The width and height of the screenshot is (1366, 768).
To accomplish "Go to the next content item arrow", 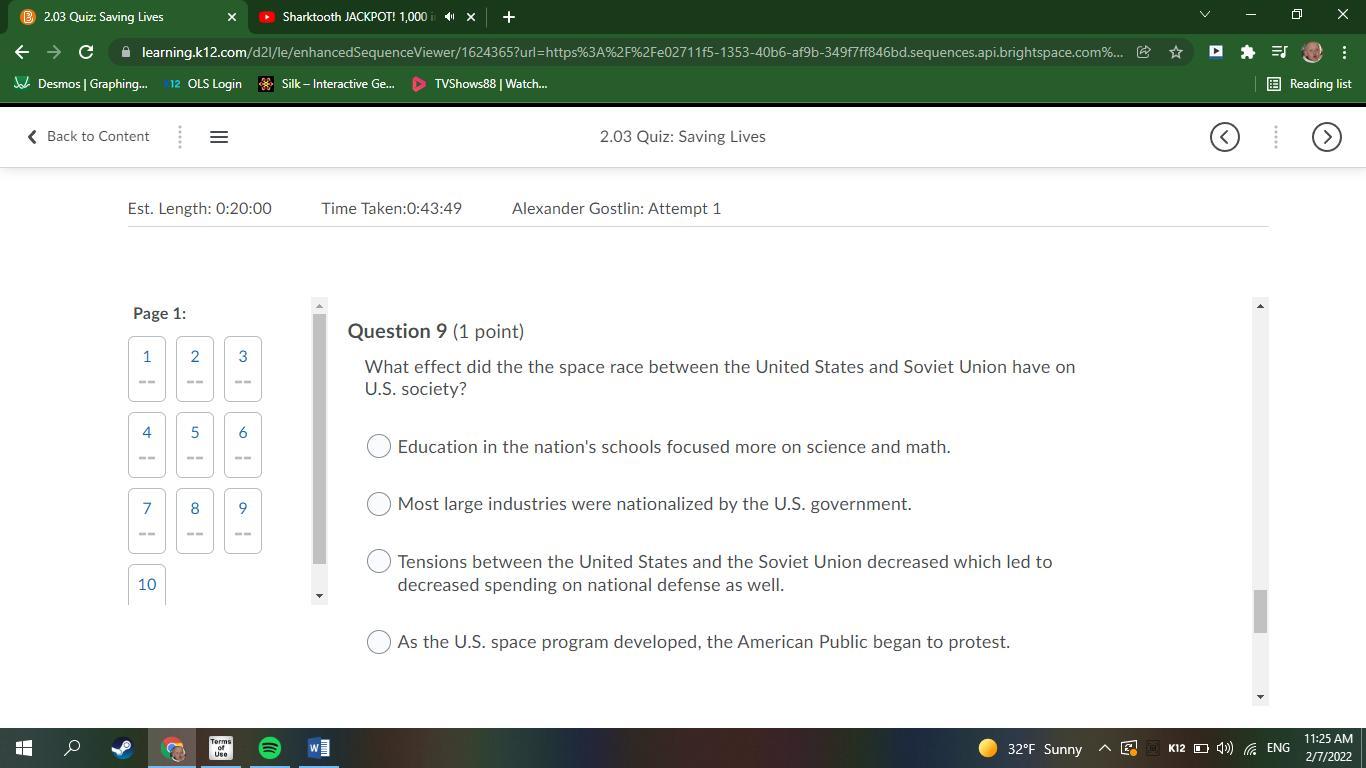I will tap(1326, 137).
